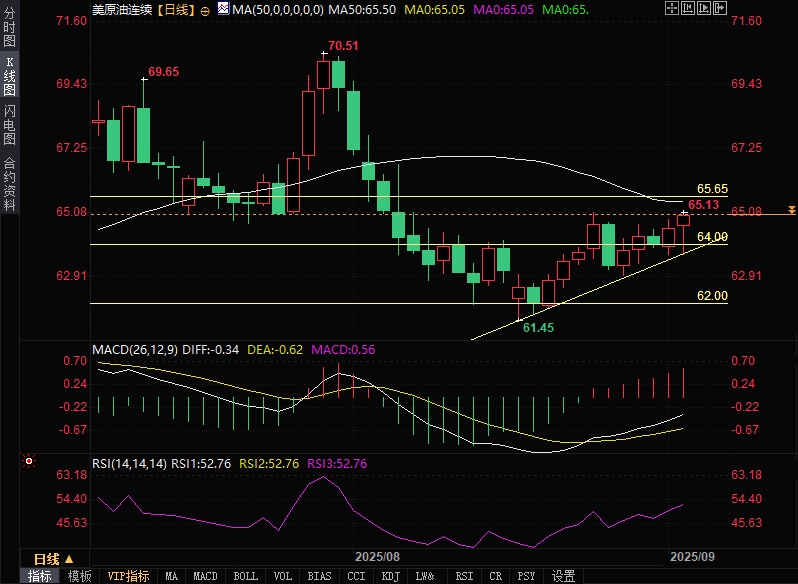Choose the MA indicator button
The image size is (798, 584).
point(172,576)
